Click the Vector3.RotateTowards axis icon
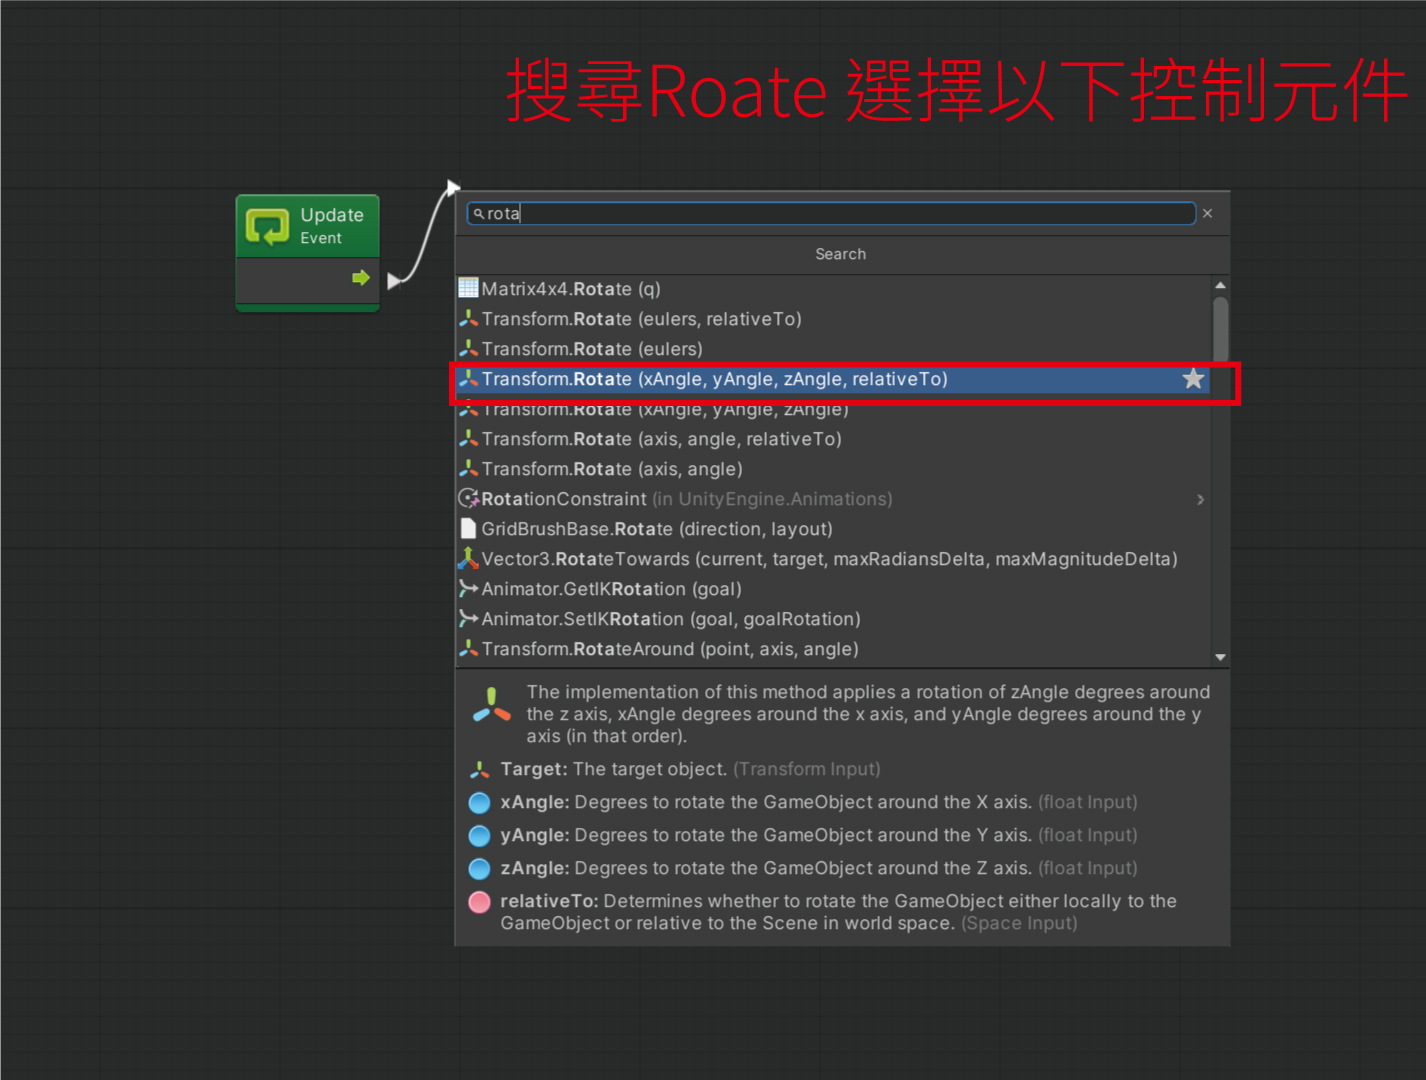This screenshot has width=1426, height=1080. (x=468, y=559)
